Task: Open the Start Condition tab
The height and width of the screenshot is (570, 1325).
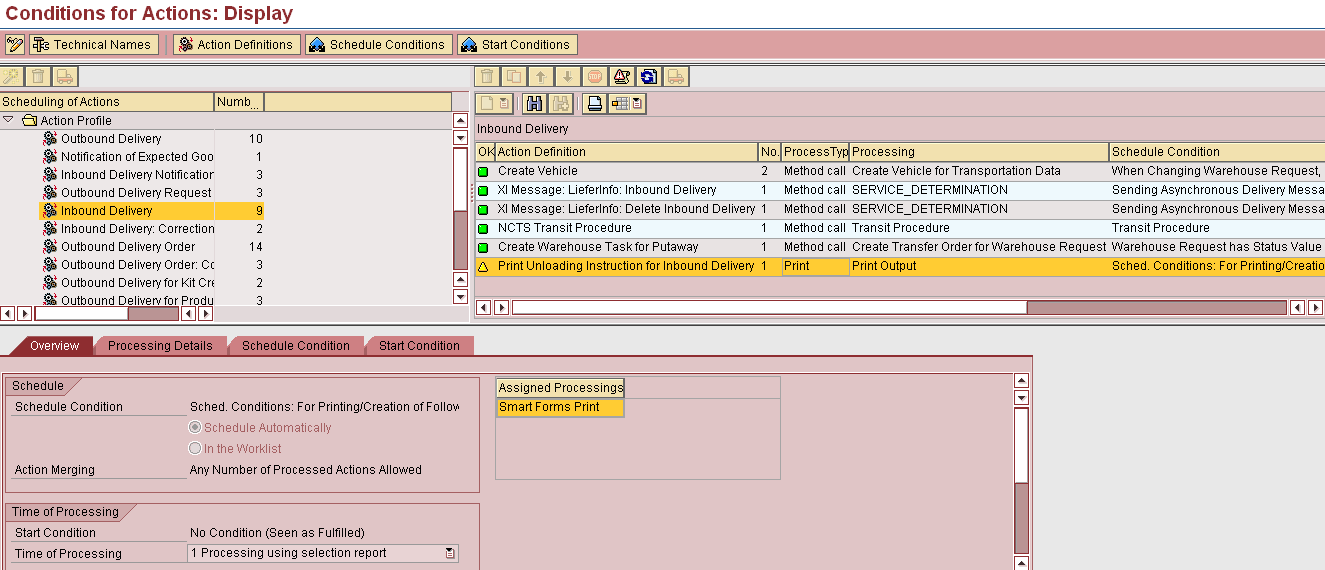Action: click(419, 346)
